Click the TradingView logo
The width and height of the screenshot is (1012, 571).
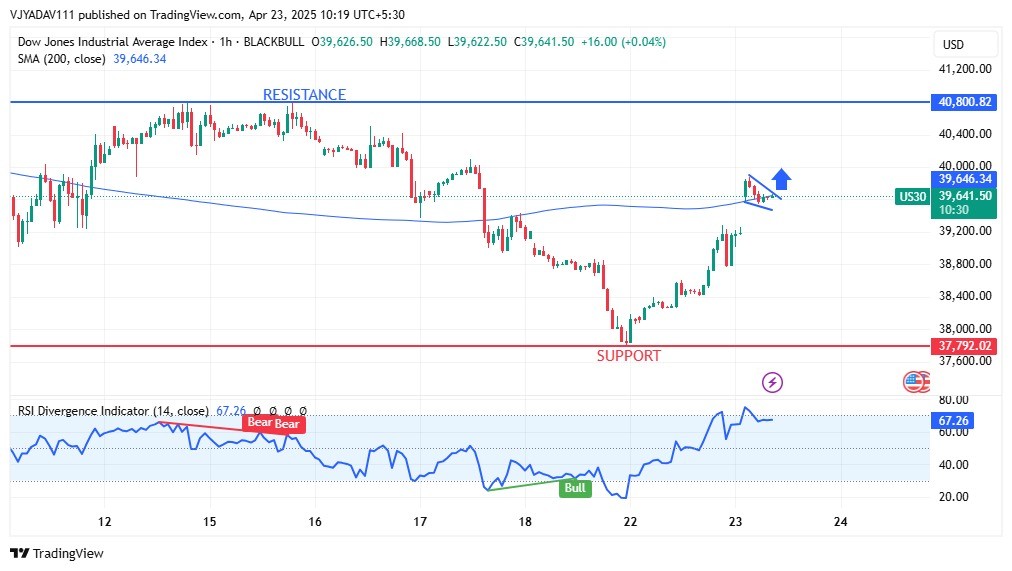point(57,553)
